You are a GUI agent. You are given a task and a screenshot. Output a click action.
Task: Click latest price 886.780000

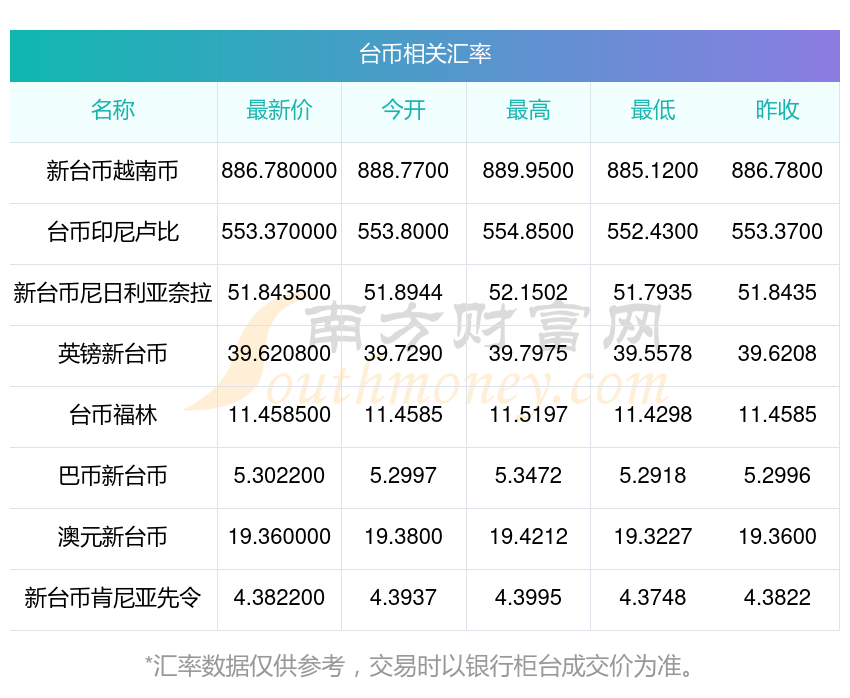click(279, 171)
